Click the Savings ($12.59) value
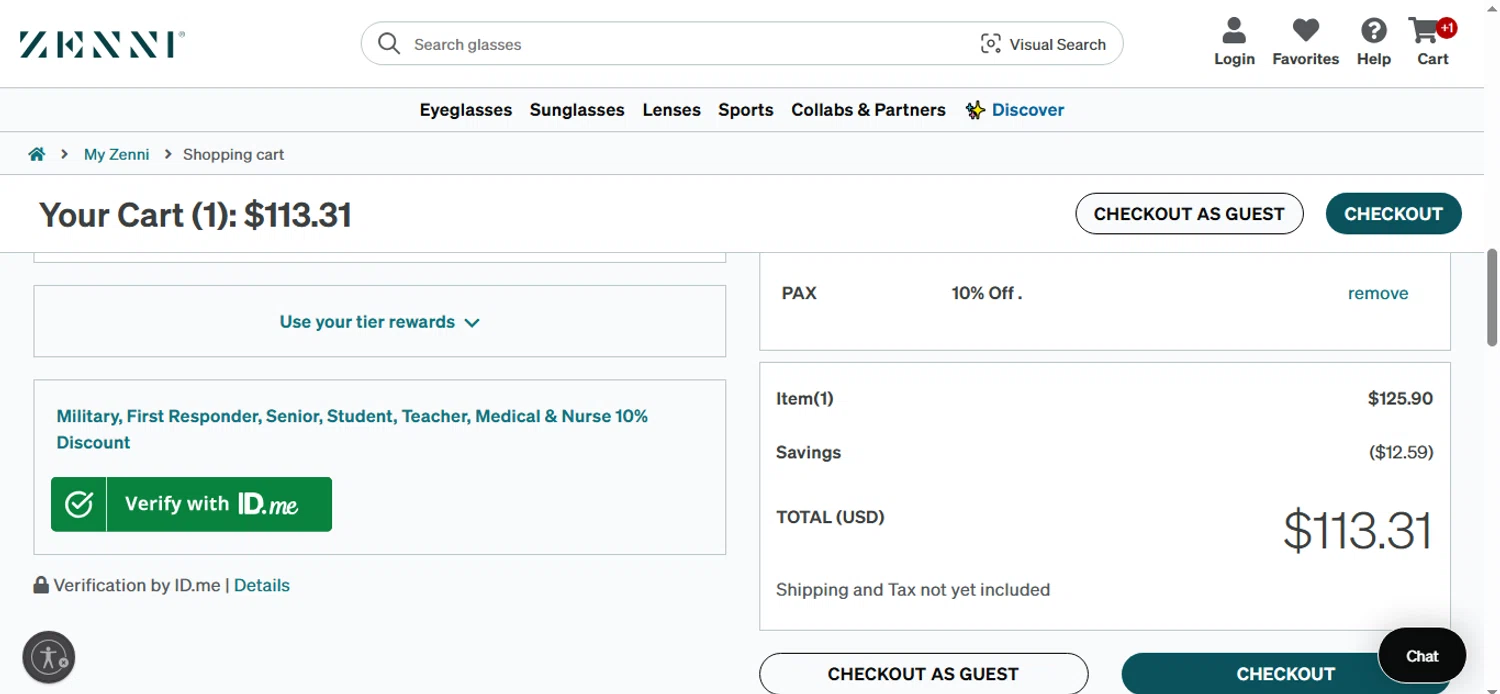The height and width of the screenshot is (694, 1500). (x=1401, y=452)
